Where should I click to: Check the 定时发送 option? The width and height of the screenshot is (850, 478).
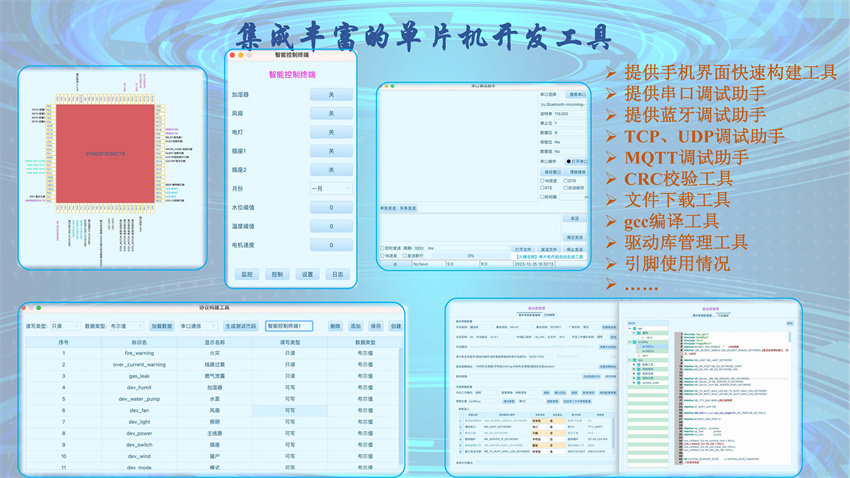click(x=383, y=248)
